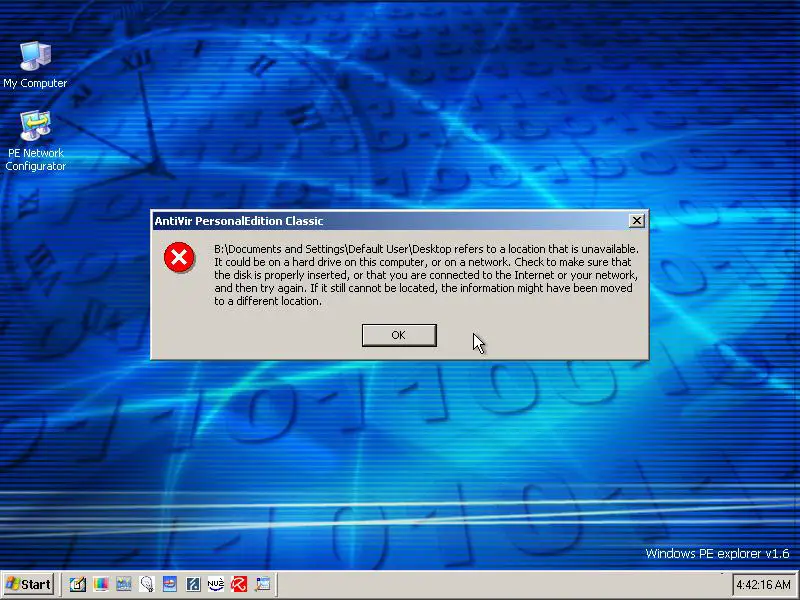The image size is (800, 600).
Task: Click the red error icon in the dialog
Action: pos(179,257)
